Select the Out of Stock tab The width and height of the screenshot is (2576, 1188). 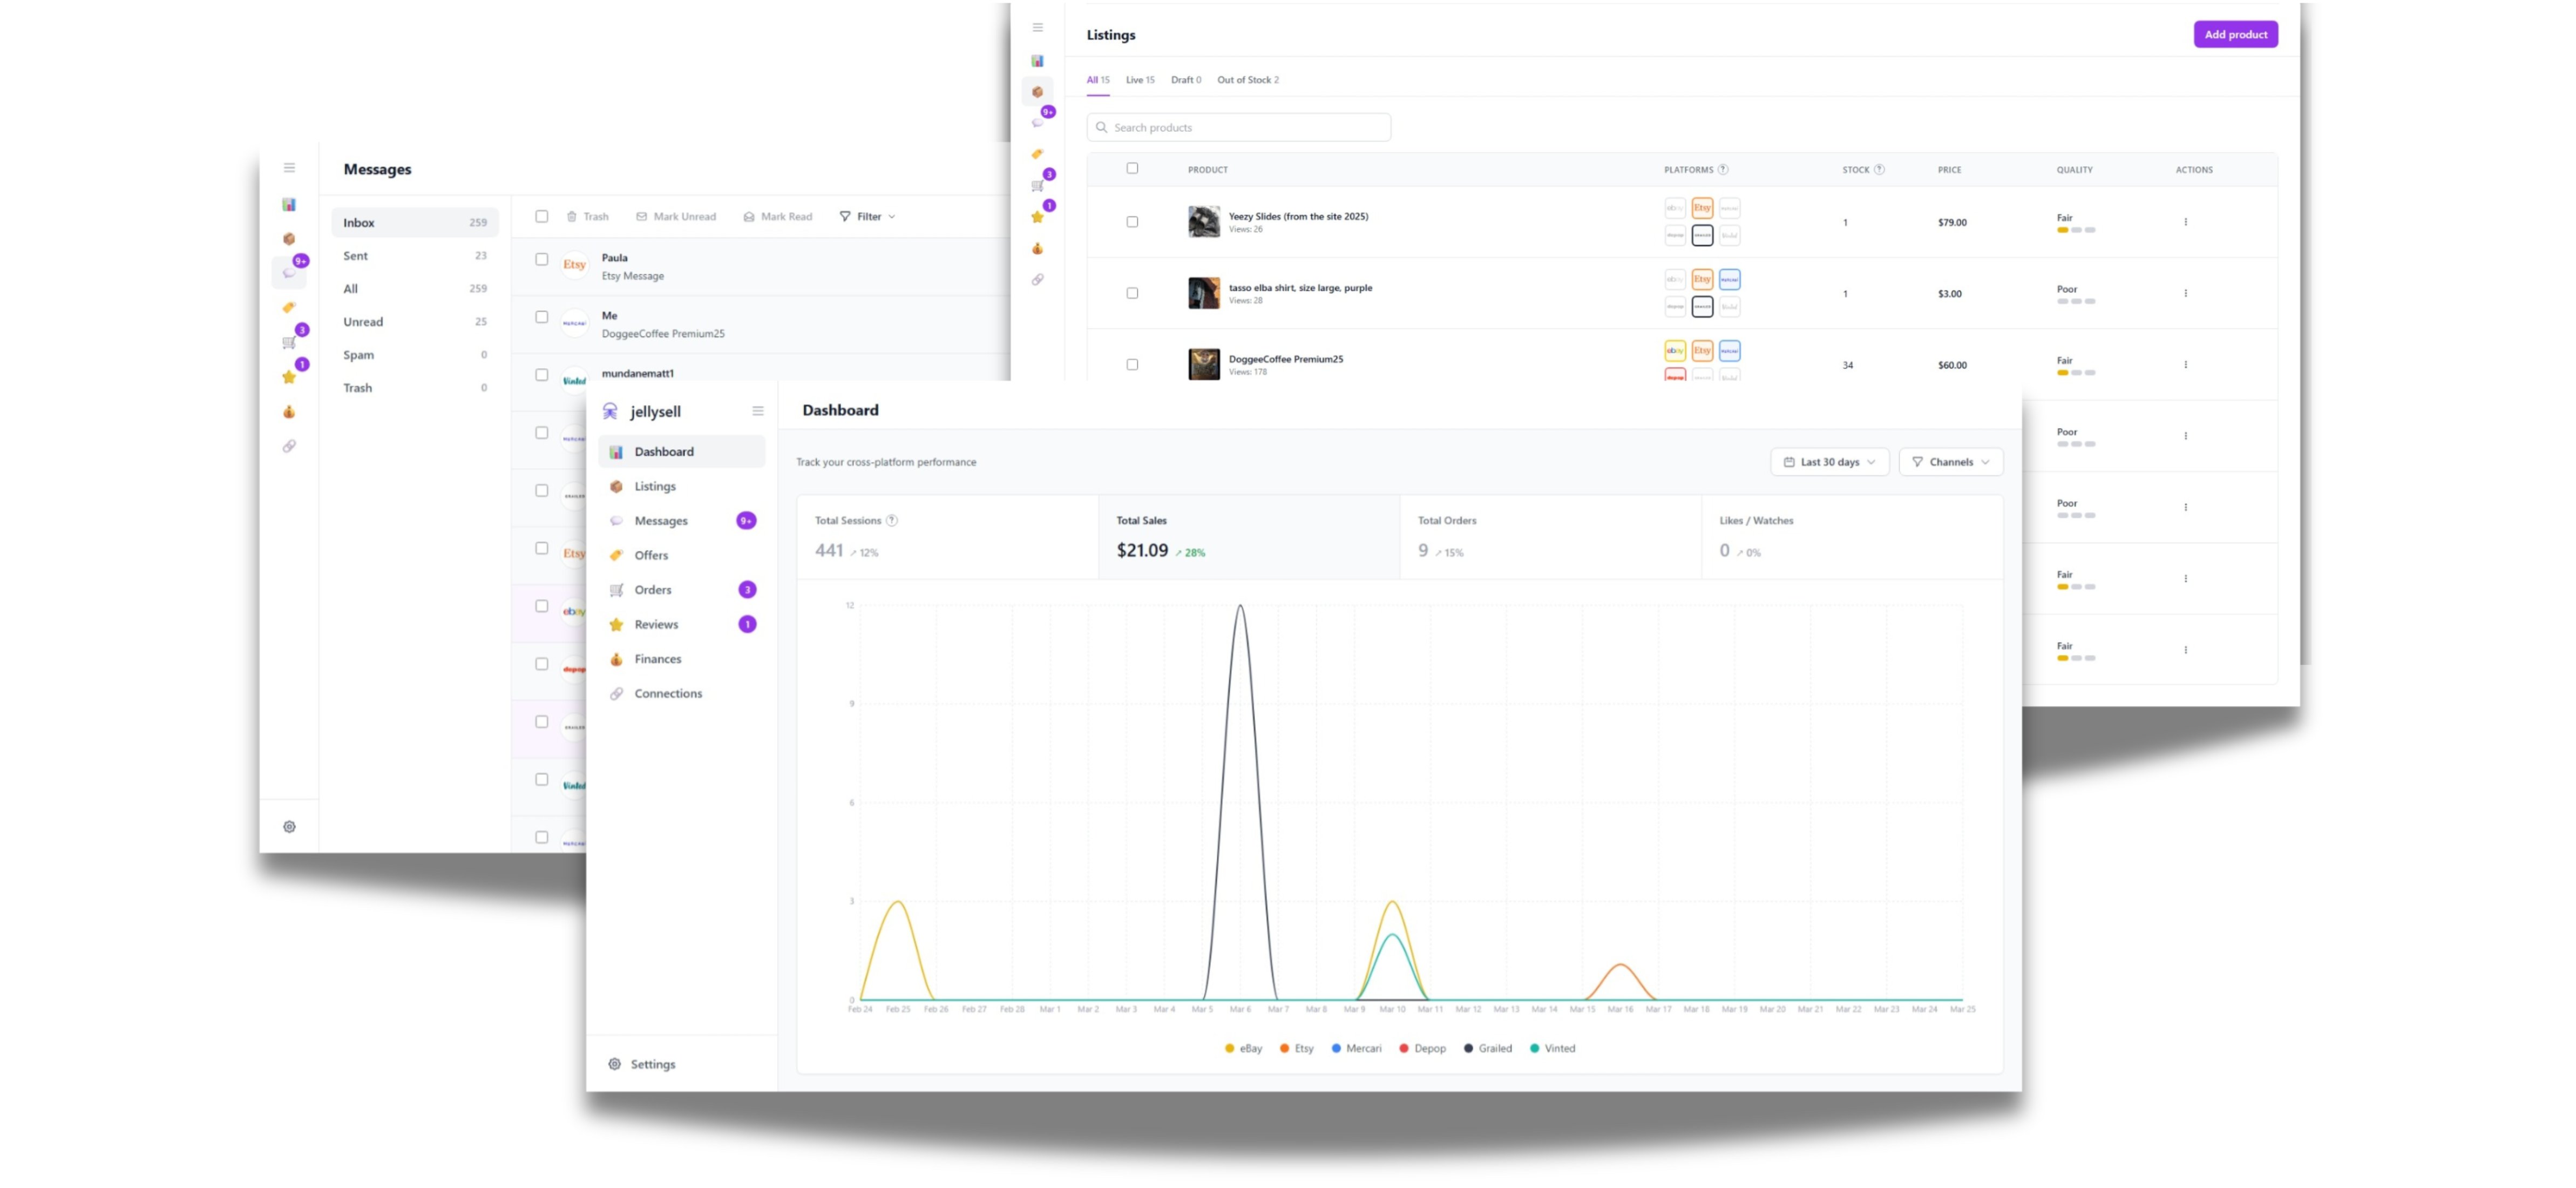(1247, 79)
